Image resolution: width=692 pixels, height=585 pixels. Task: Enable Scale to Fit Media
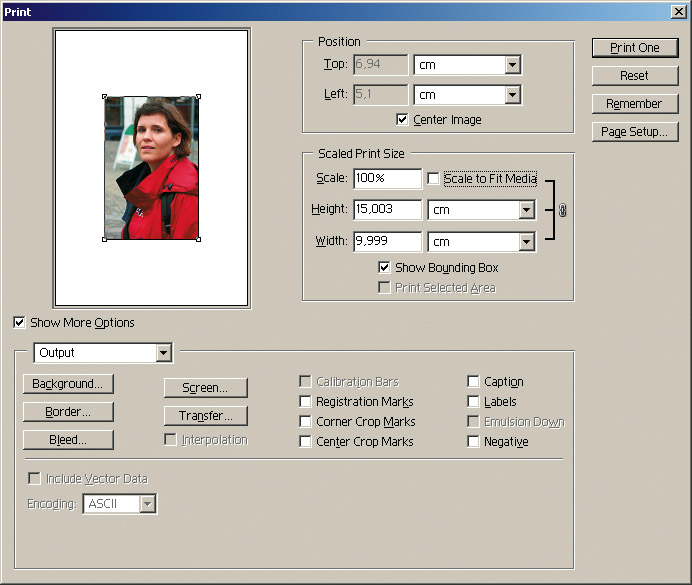tap(433, 178)
